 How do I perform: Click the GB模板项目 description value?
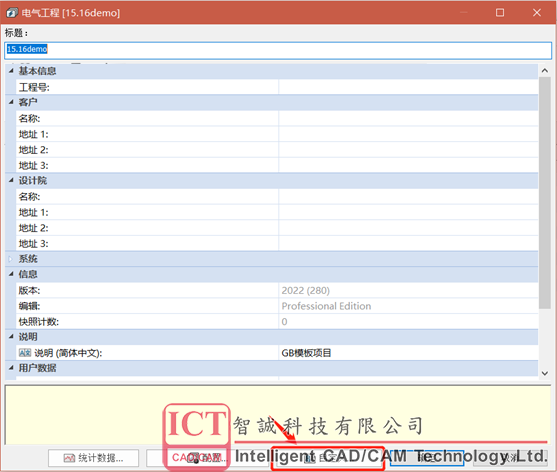[306, 353]
